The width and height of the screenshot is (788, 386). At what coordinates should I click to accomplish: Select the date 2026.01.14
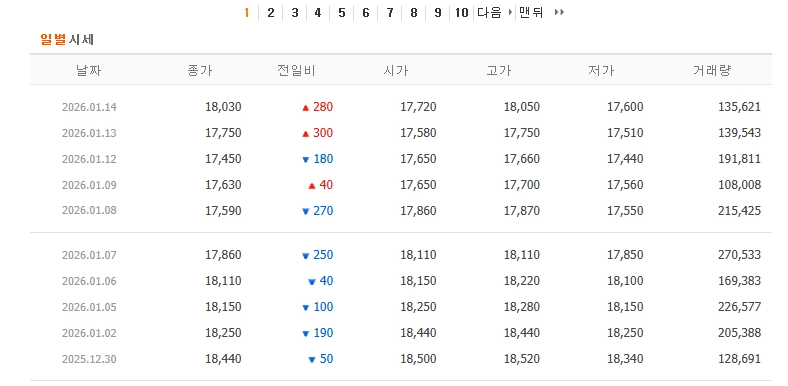pyautogui.click(x=89, y=107)
